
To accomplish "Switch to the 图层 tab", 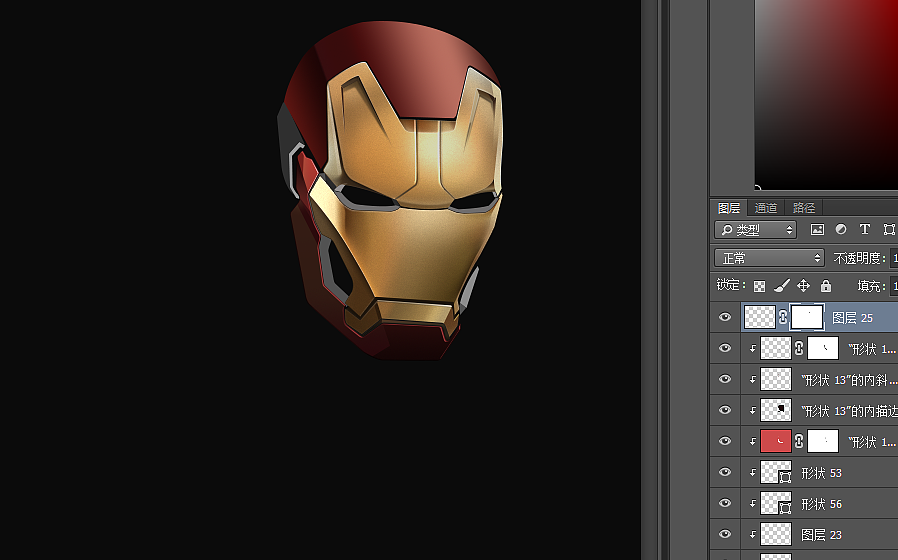I will [728, 207].
